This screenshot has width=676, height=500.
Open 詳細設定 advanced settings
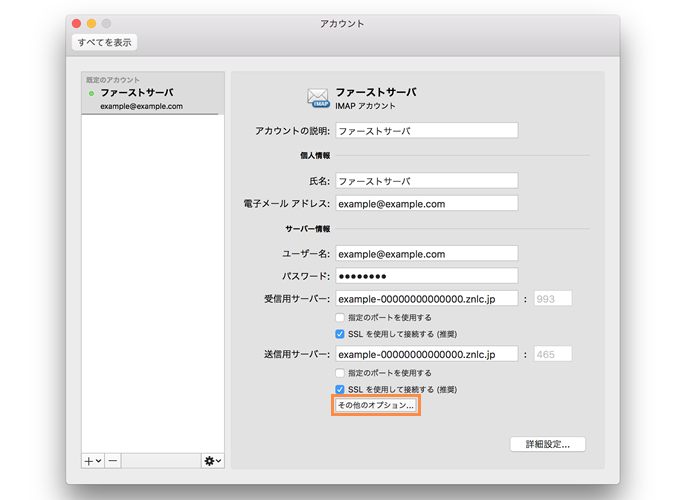[x=547, y=443]
